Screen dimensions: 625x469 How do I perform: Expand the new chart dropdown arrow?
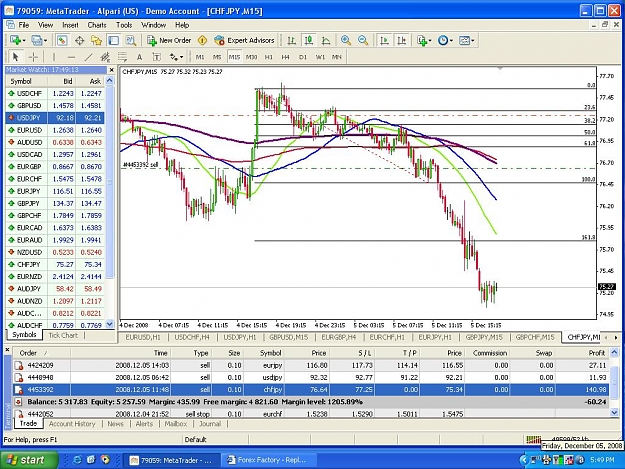[x=24, y=40]
